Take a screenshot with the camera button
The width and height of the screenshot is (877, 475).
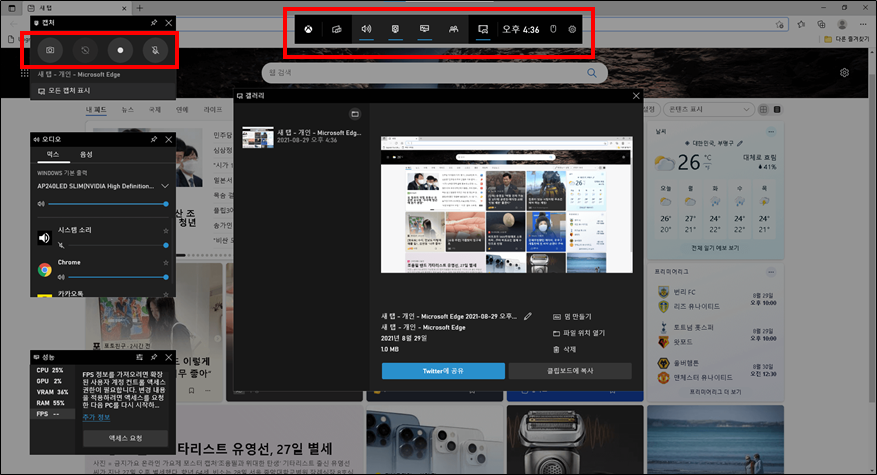coord(50,50)
